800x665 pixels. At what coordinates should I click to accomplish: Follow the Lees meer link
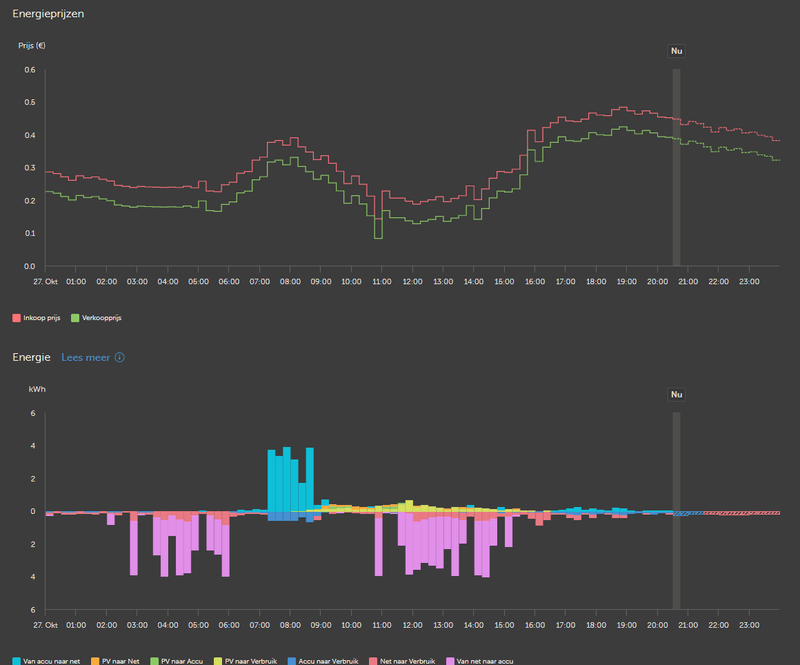click(86, 357)
